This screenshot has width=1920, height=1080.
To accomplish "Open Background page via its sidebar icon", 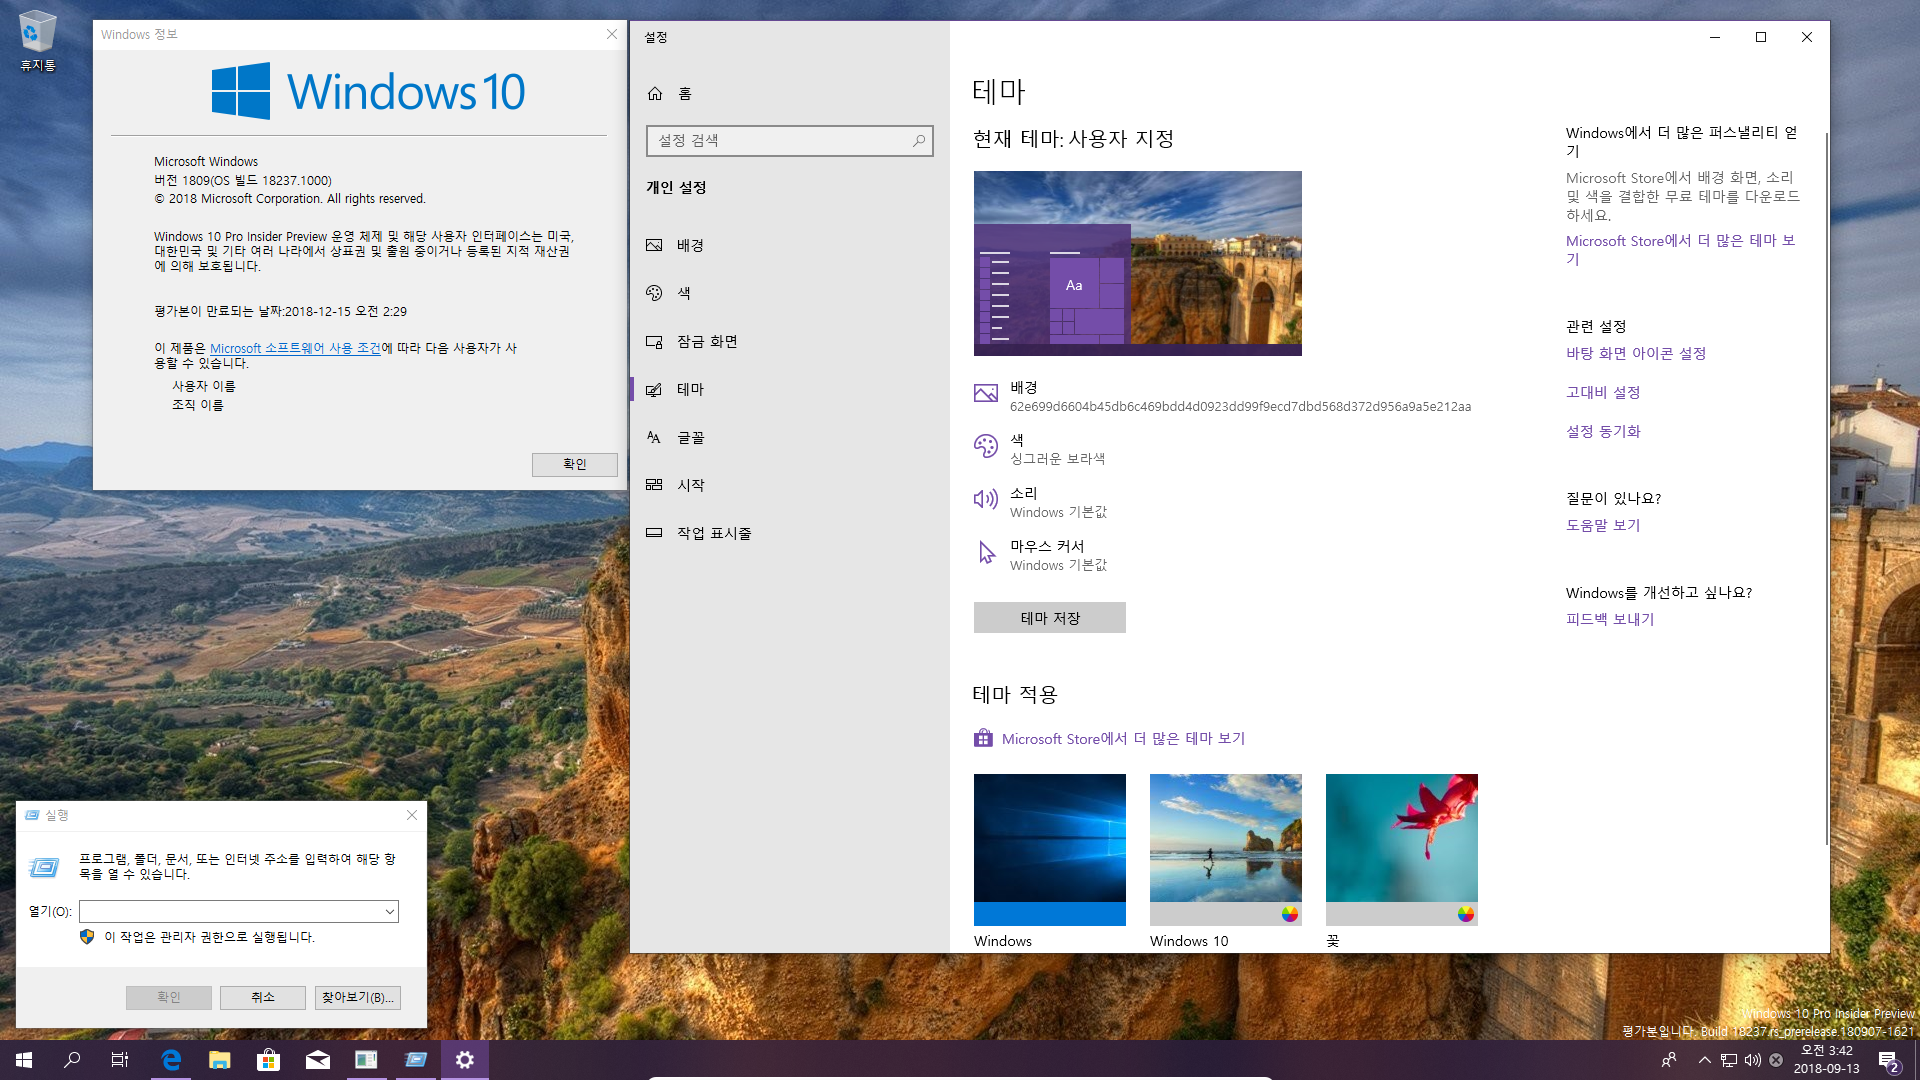I will (x=654, y=245).
